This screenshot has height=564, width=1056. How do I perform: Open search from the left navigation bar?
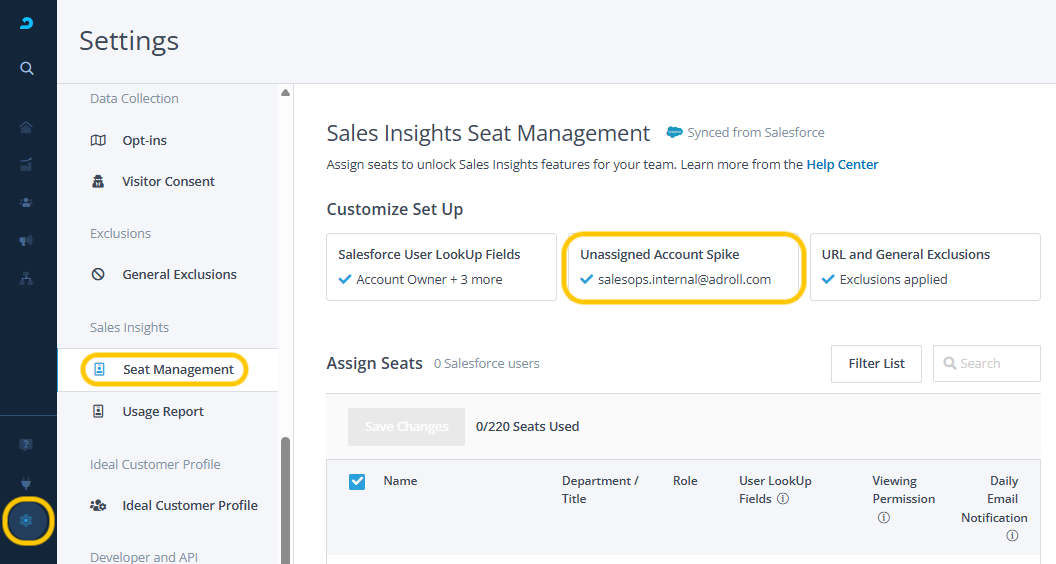click(x=27, y=68)
